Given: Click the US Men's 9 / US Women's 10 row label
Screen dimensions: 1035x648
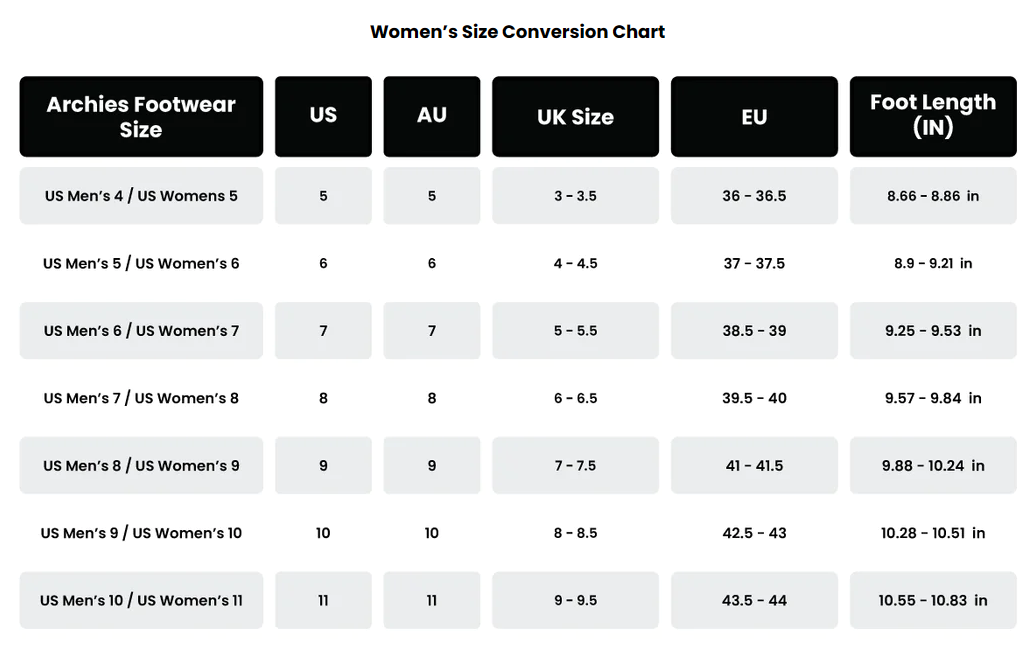Looking at the screenshot, I should (141, 533).
